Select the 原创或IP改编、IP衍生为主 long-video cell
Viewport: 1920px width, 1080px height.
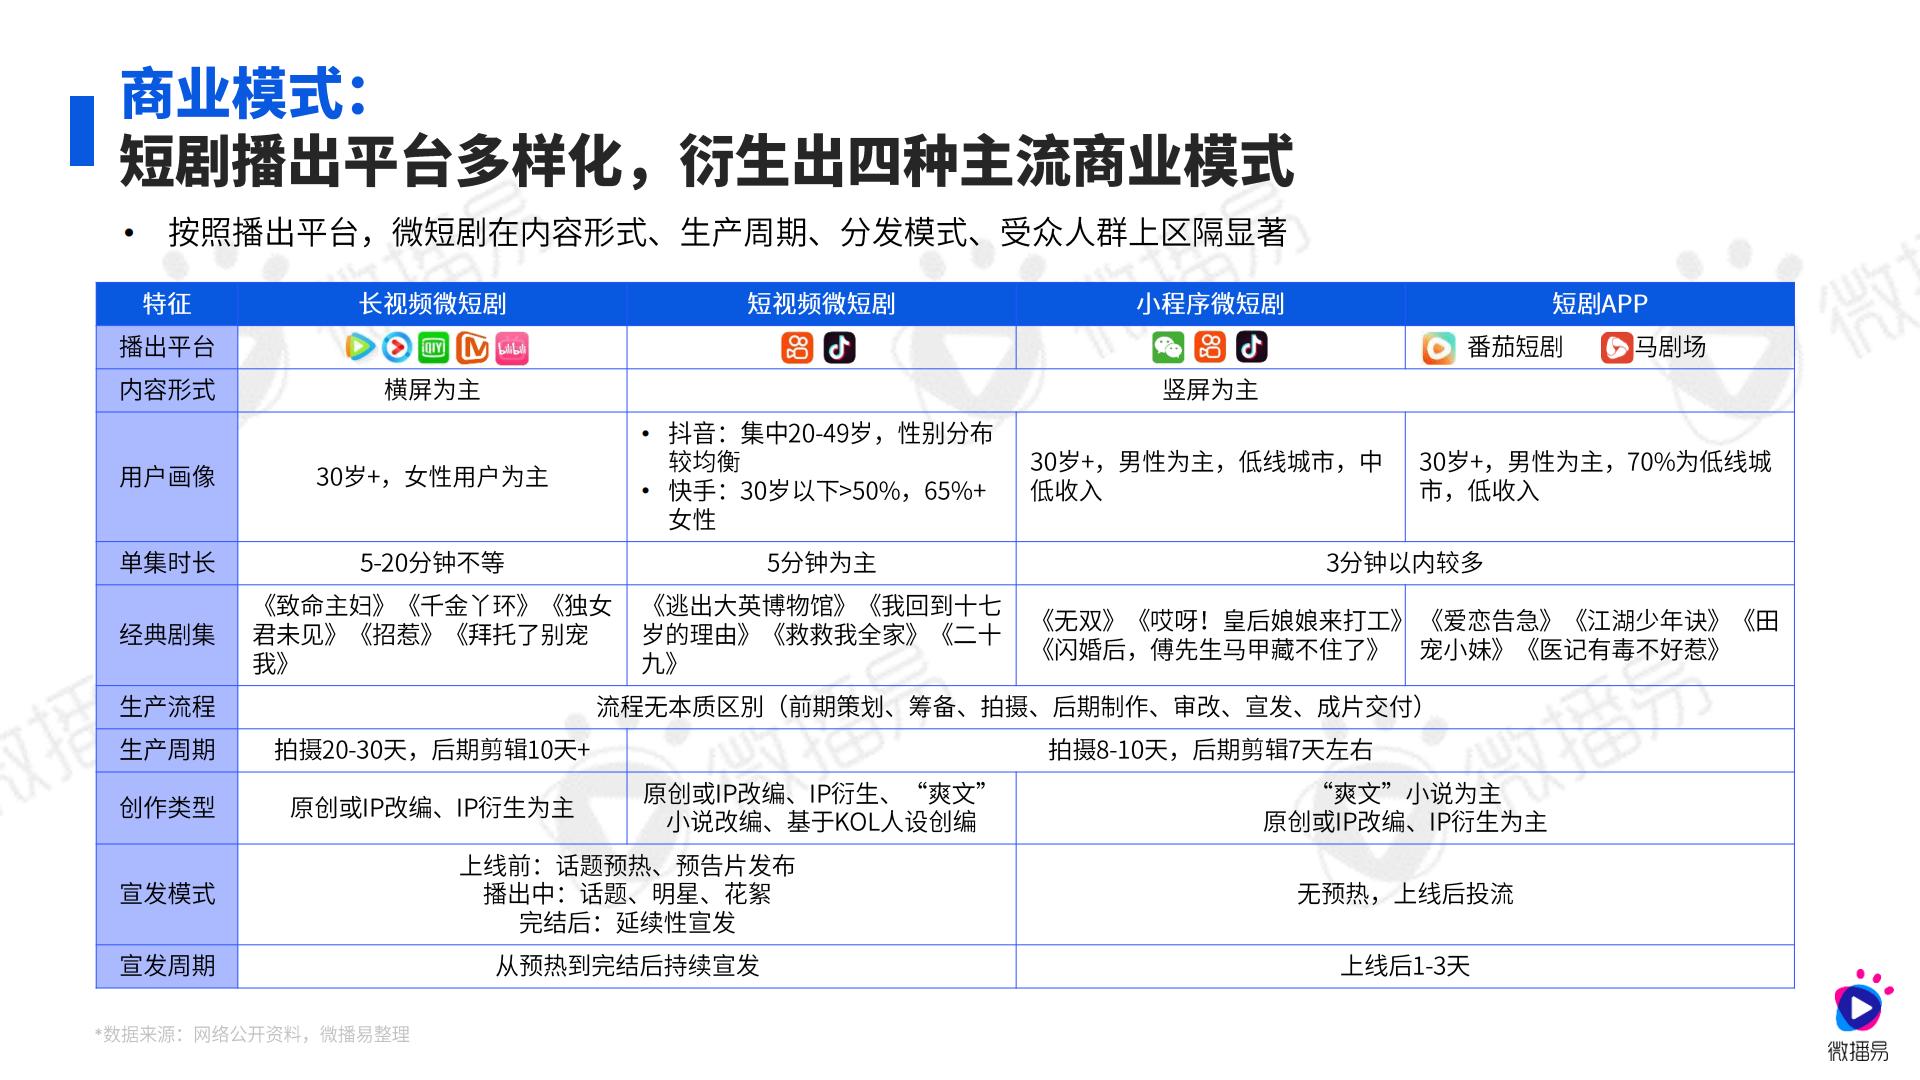432,808
